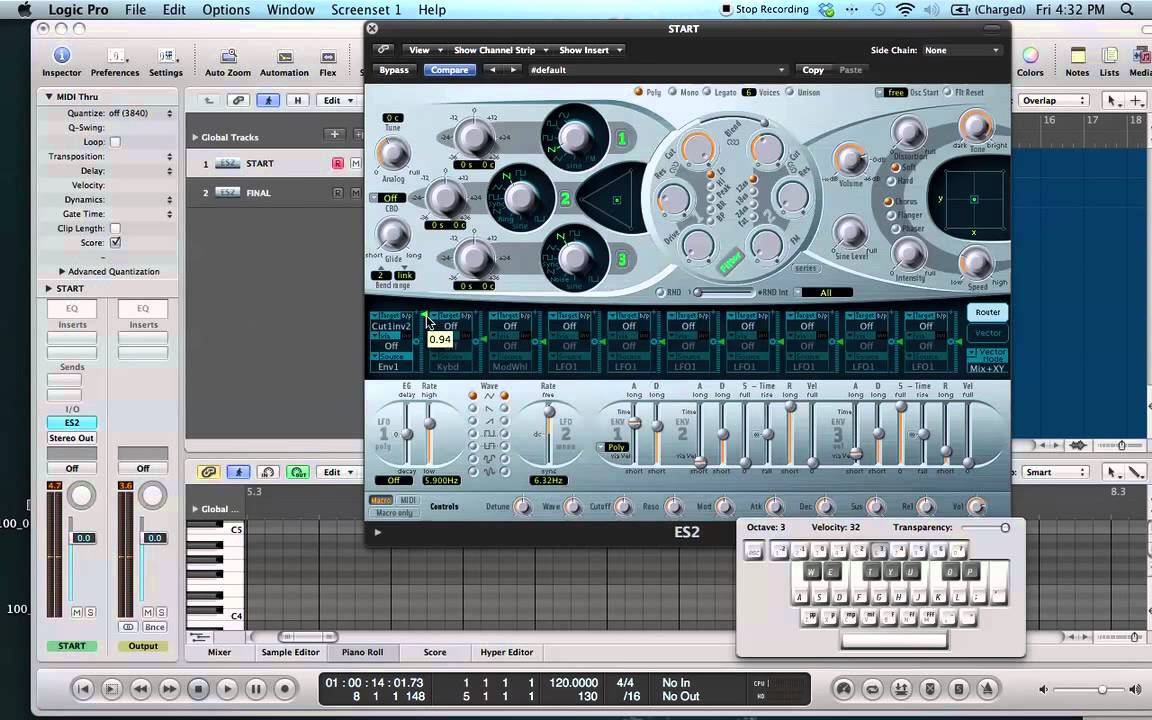The height and width of the screenshot is (720, 1152).
Task: Select oscillator 3 number button in ES2
Action: (x=622, y=259)
